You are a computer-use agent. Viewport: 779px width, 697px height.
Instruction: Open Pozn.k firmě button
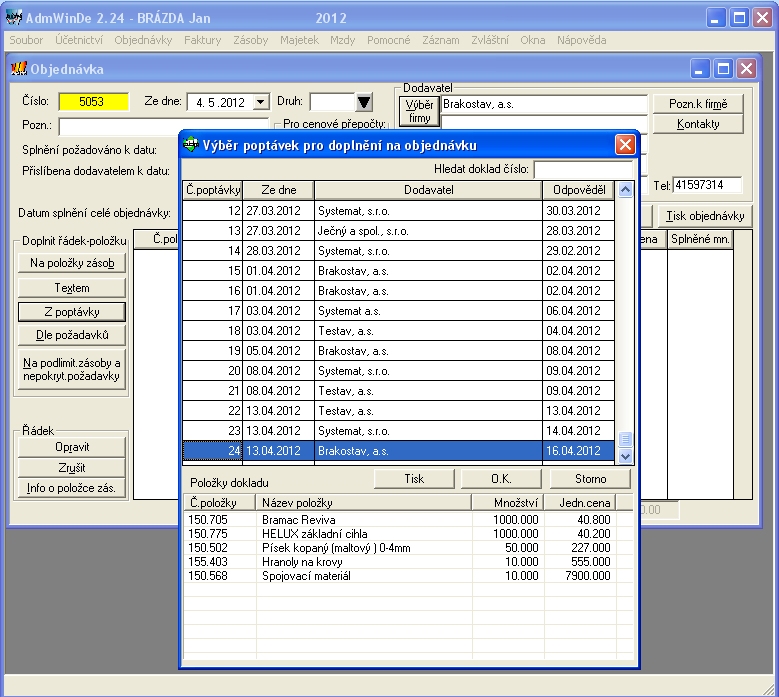pos(698,104)
